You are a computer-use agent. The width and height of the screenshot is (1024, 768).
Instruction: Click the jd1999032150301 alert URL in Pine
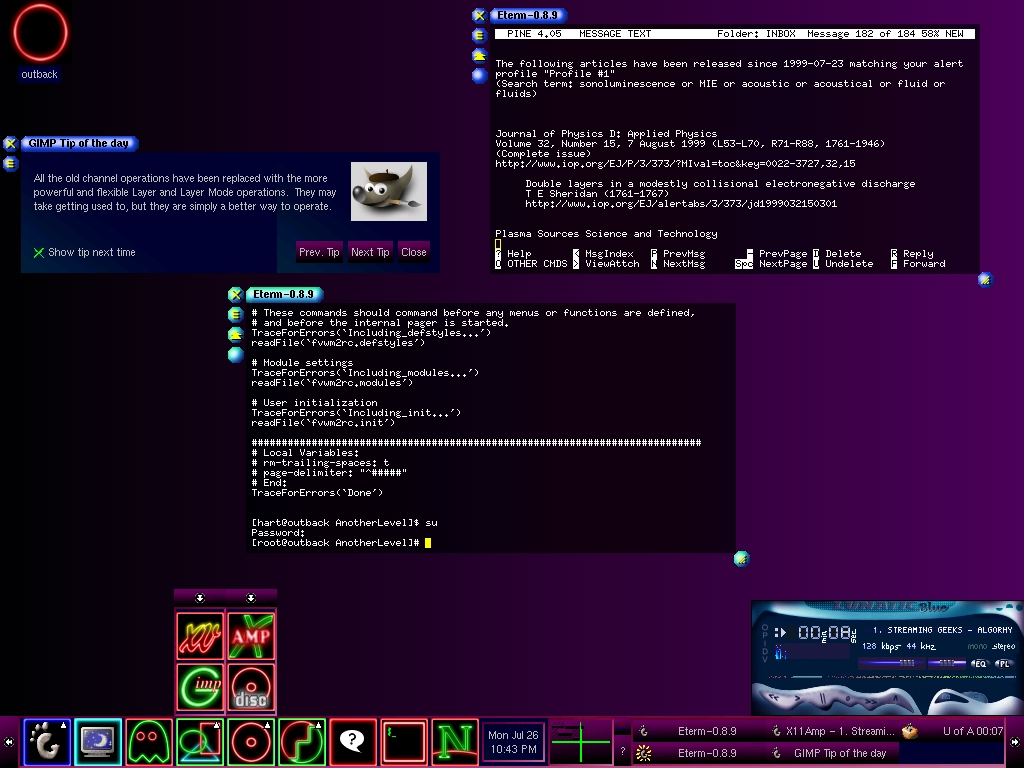coord(681,204)
